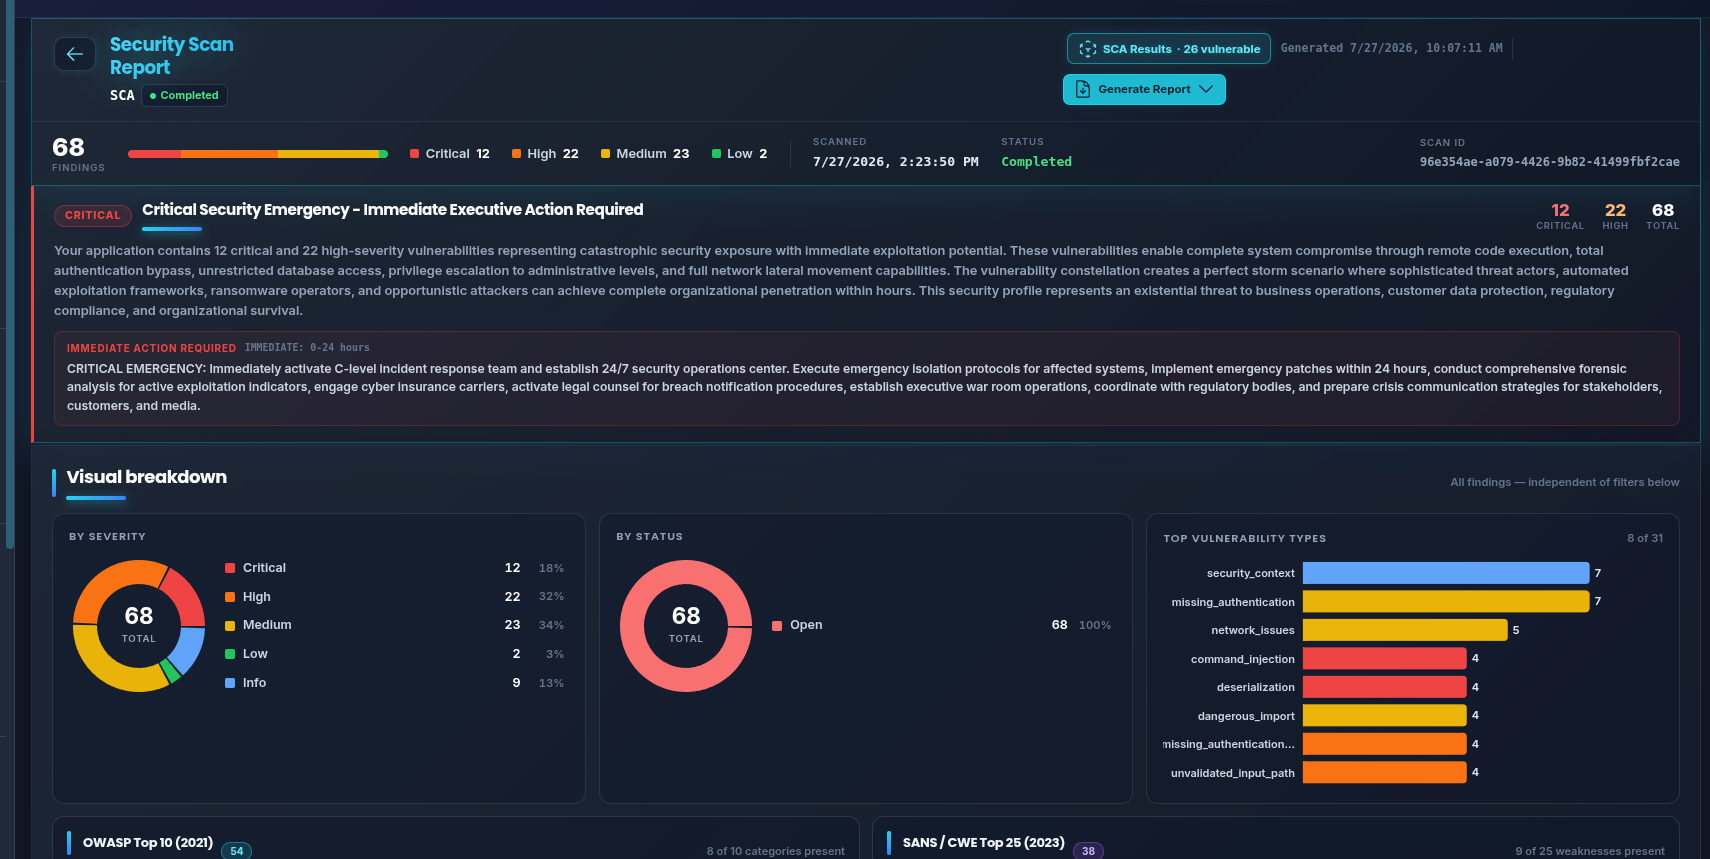Click the security_context bar
Image resolution: width=1710 pixels, height=859 pixels.
pyautogui.click(x=1446, y=573)
